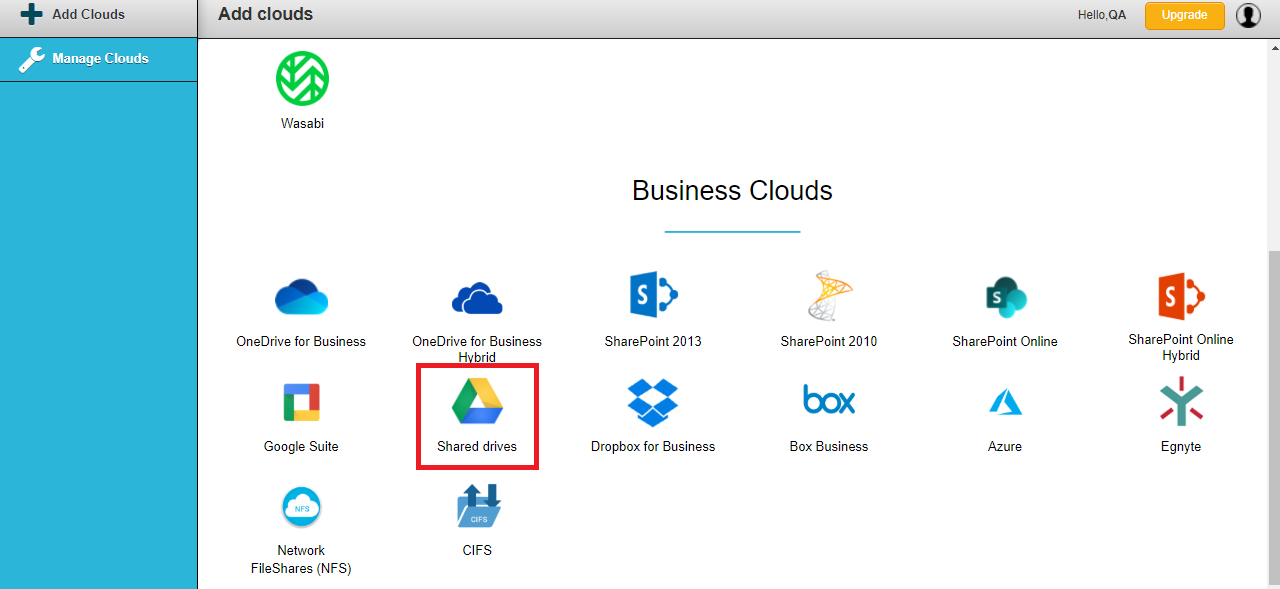Click the Hello,QA account label

[1102, 15]
